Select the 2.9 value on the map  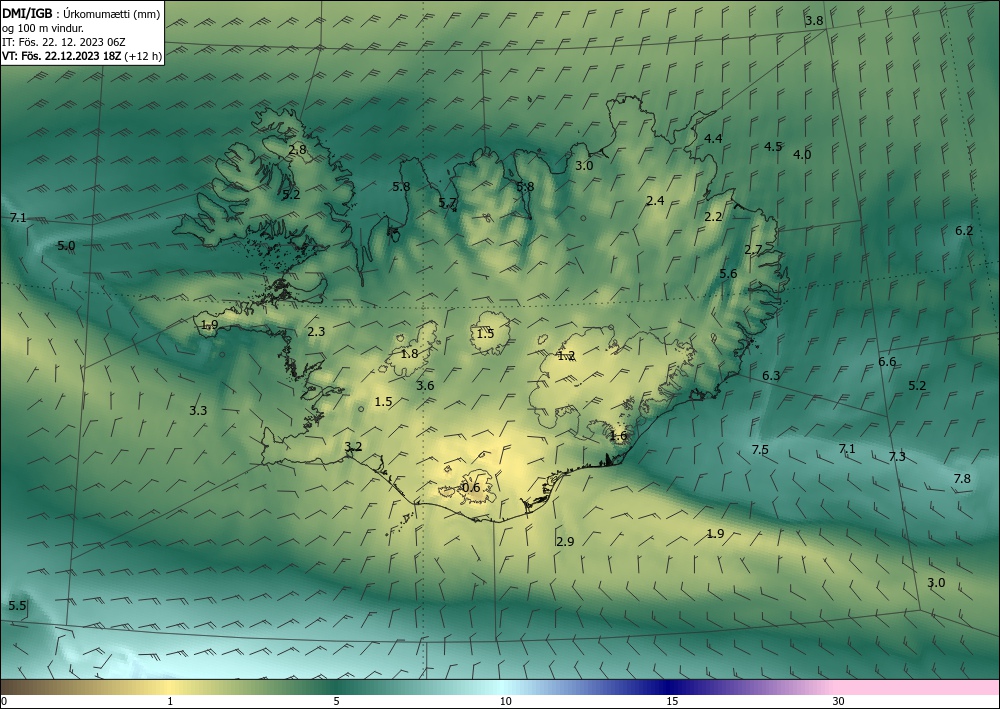[565, 541]
